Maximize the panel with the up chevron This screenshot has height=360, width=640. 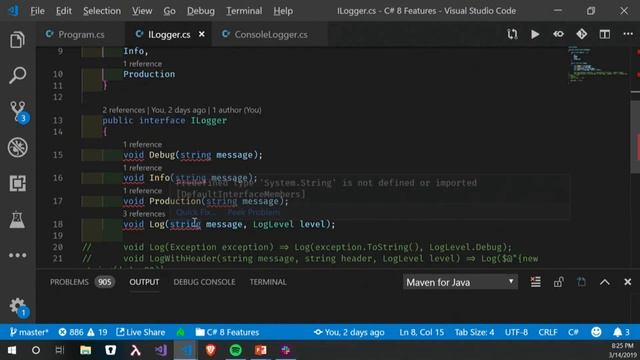[604, 282]
